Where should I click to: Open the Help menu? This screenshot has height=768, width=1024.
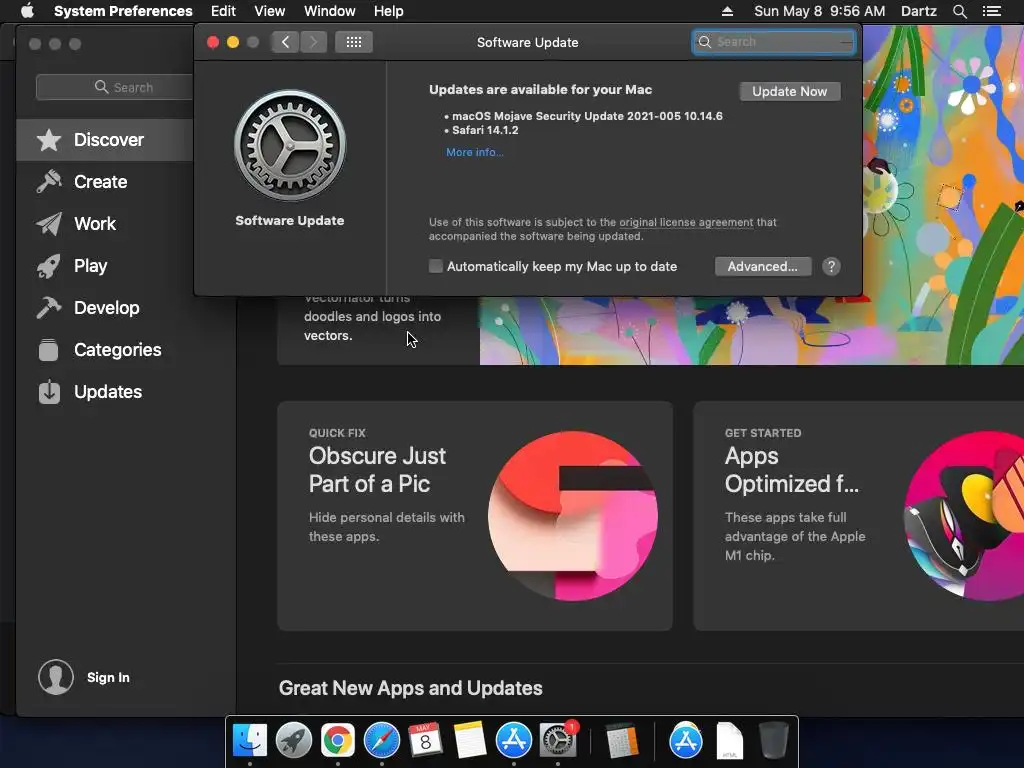[389, 11]
